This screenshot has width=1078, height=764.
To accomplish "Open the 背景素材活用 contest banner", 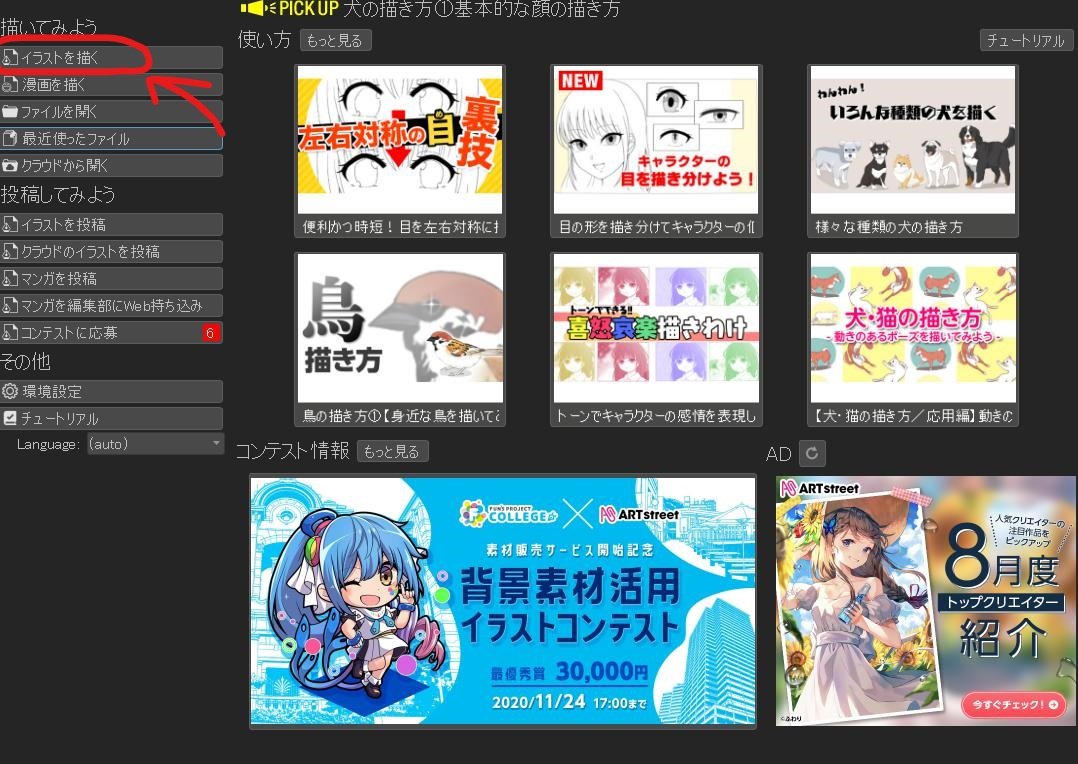I will [x=502, y=600].
